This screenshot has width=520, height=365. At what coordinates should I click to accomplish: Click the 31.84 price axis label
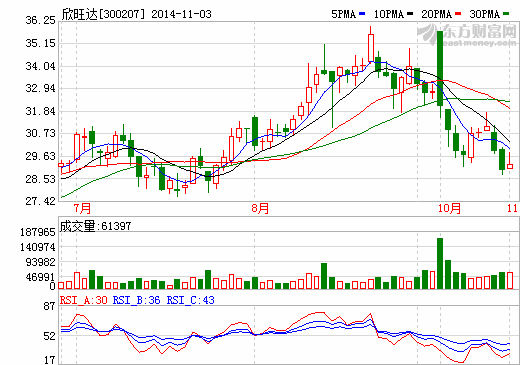40,111
